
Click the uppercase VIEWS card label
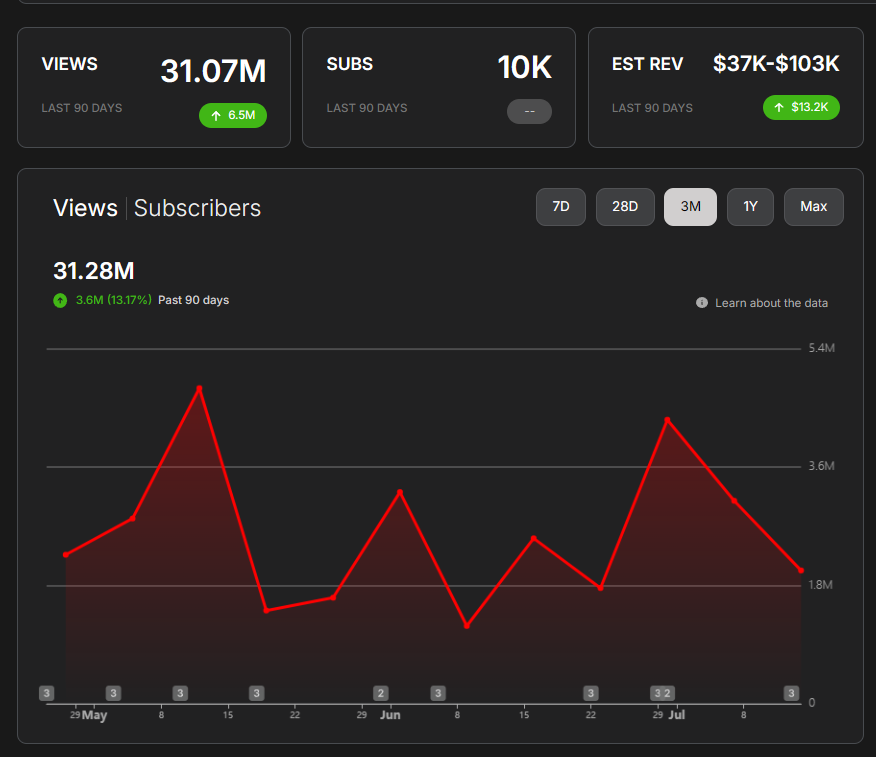pos(69,64)
